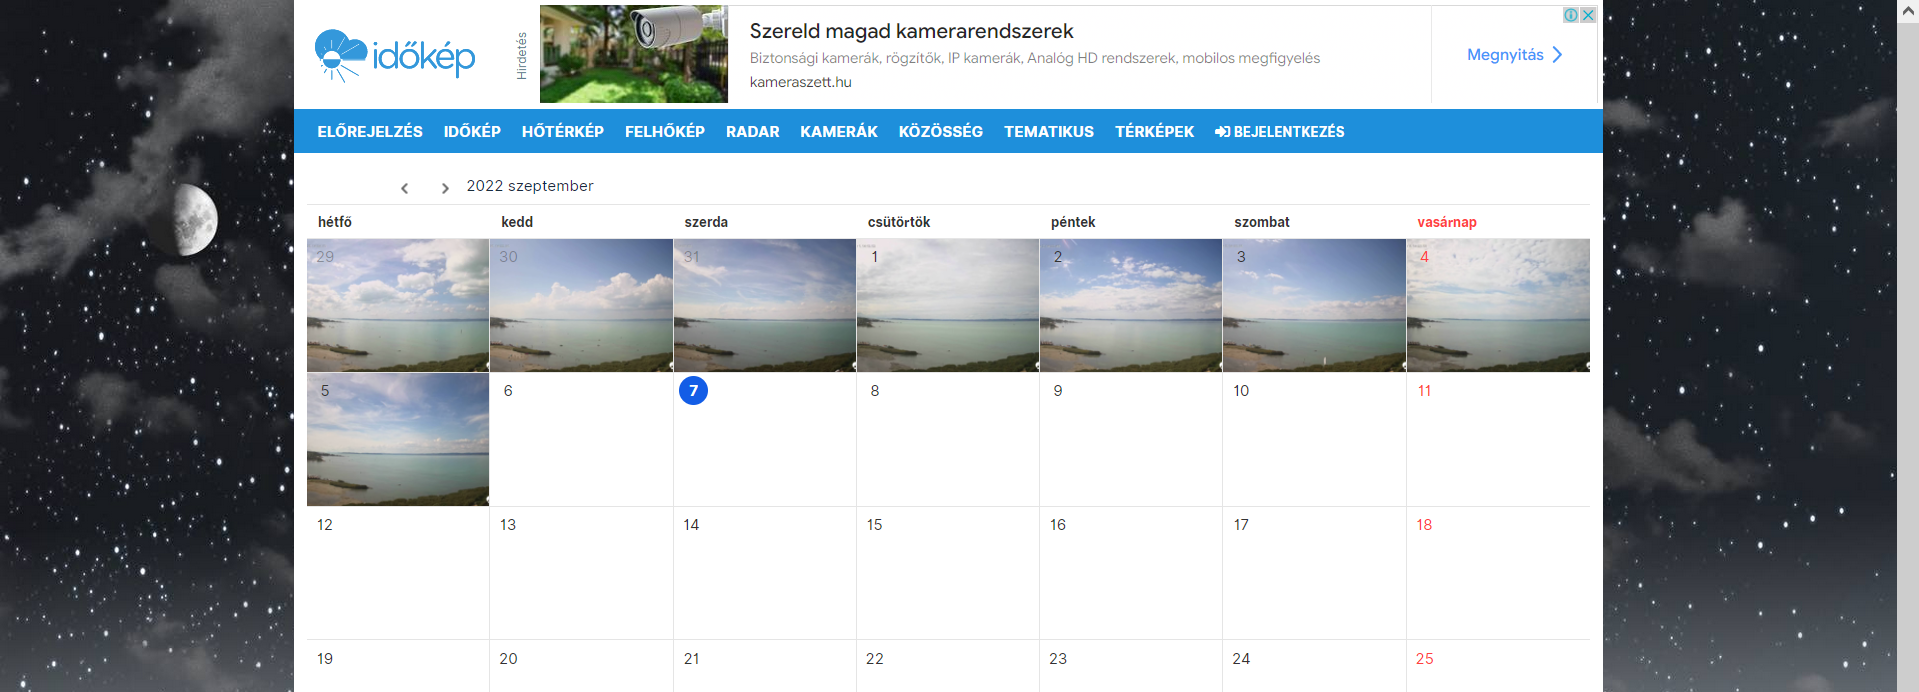Viewport: 1919px width, 692px height.
Task: Click the security camera ad image
Action: (x=634, y=54)
